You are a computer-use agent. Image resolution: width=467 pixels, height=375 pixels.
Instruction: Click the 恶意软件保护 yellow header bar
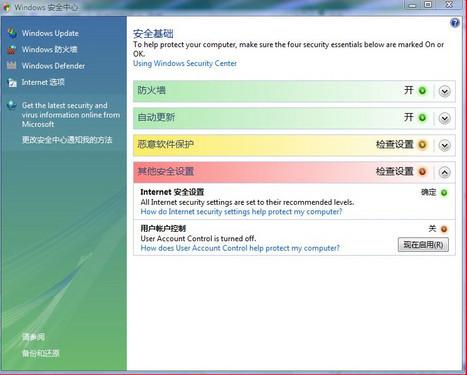[294, 145]
